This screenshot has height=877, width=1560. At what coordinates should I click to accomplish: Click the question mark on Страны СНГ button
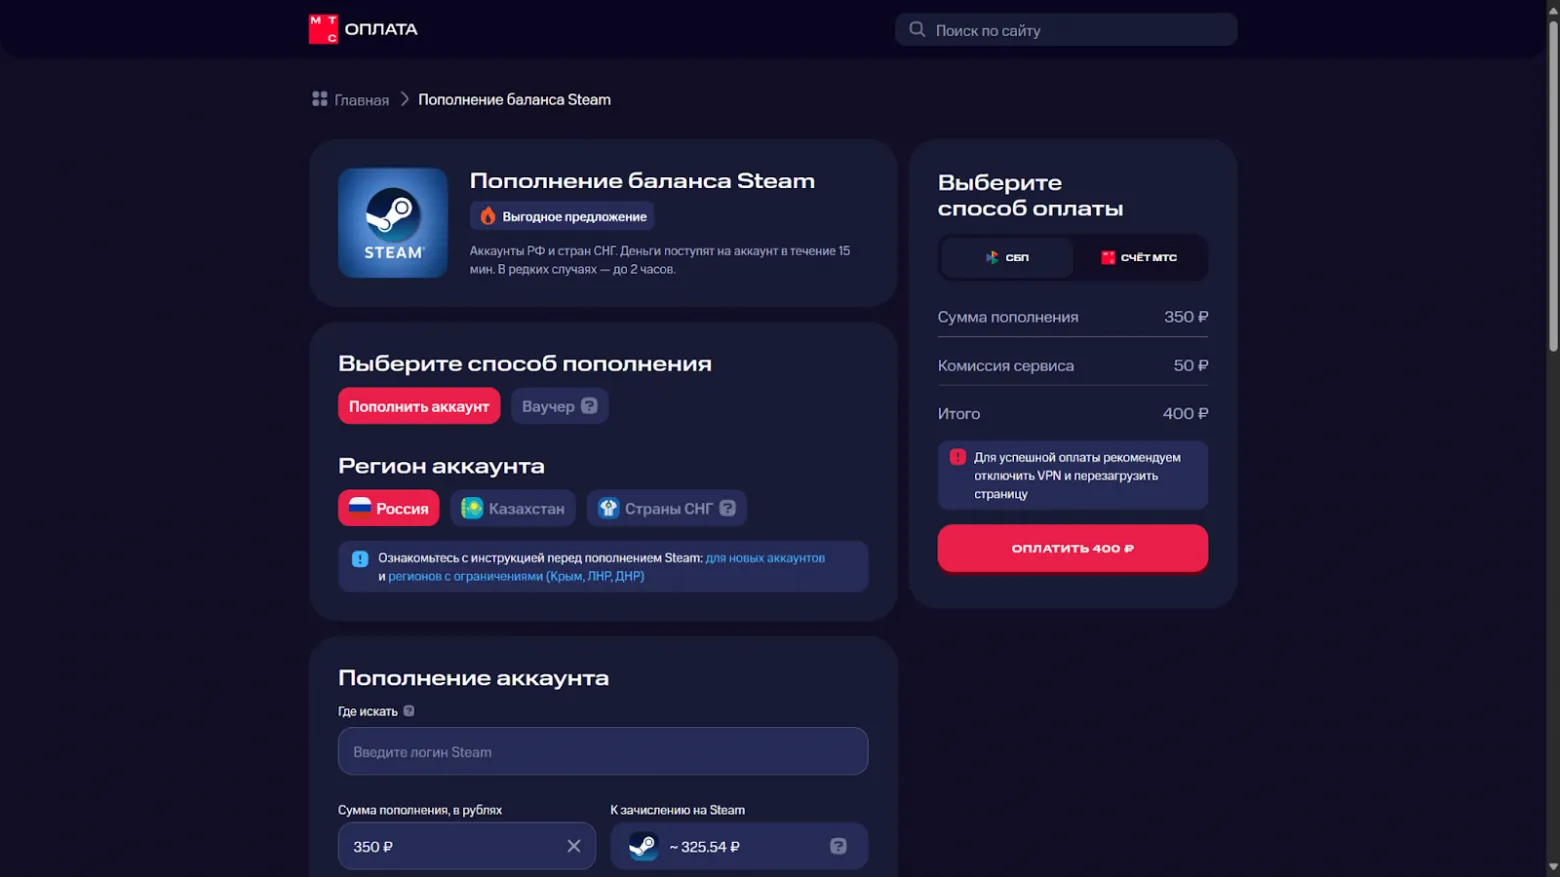(729, 508)
